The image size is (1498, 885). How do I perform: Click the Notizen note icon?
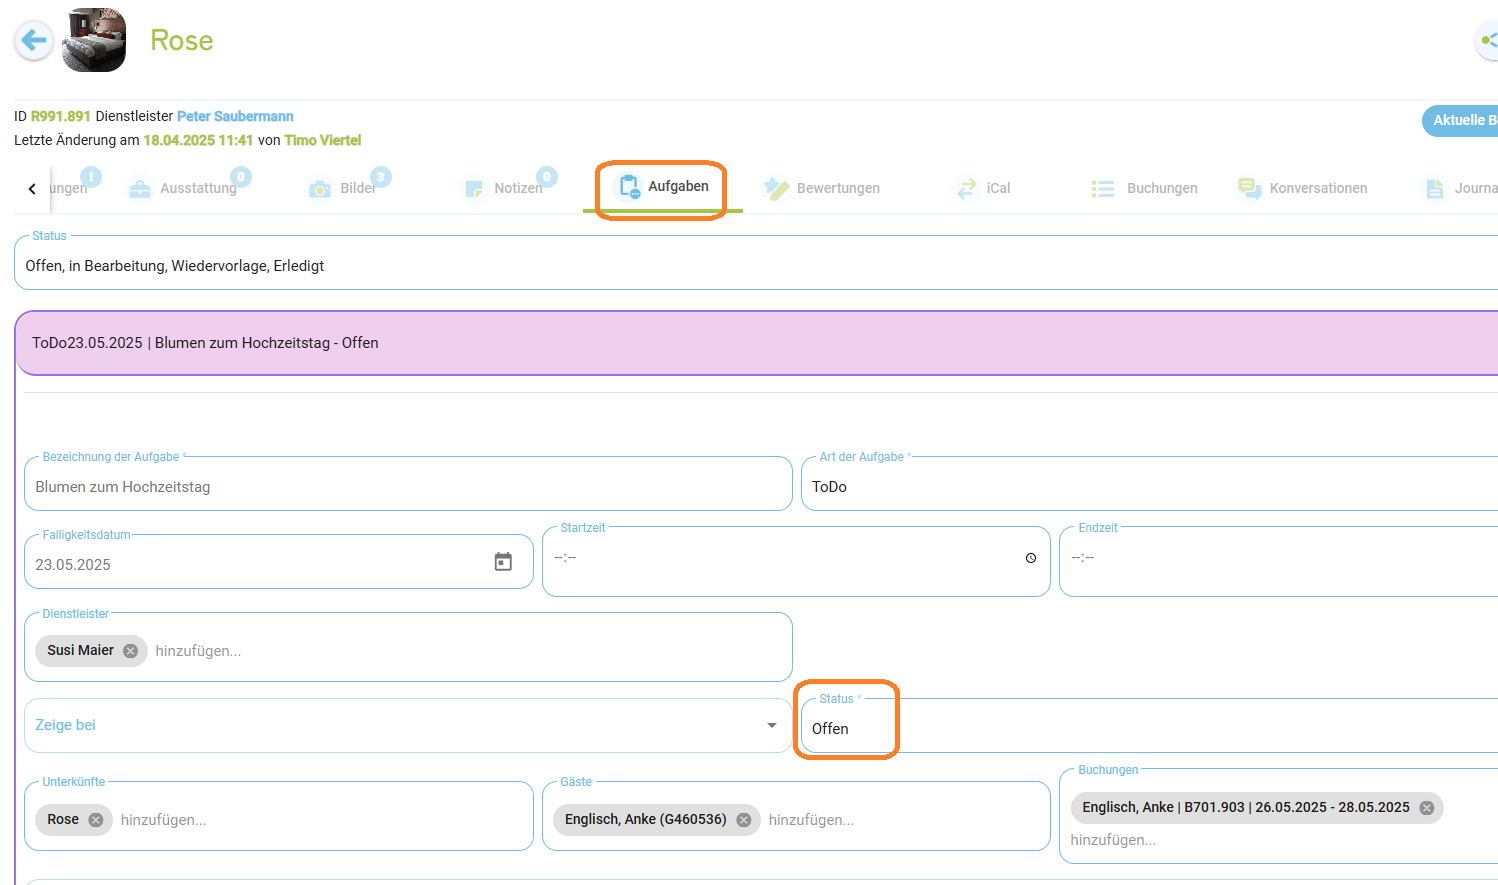coord(473,188)
